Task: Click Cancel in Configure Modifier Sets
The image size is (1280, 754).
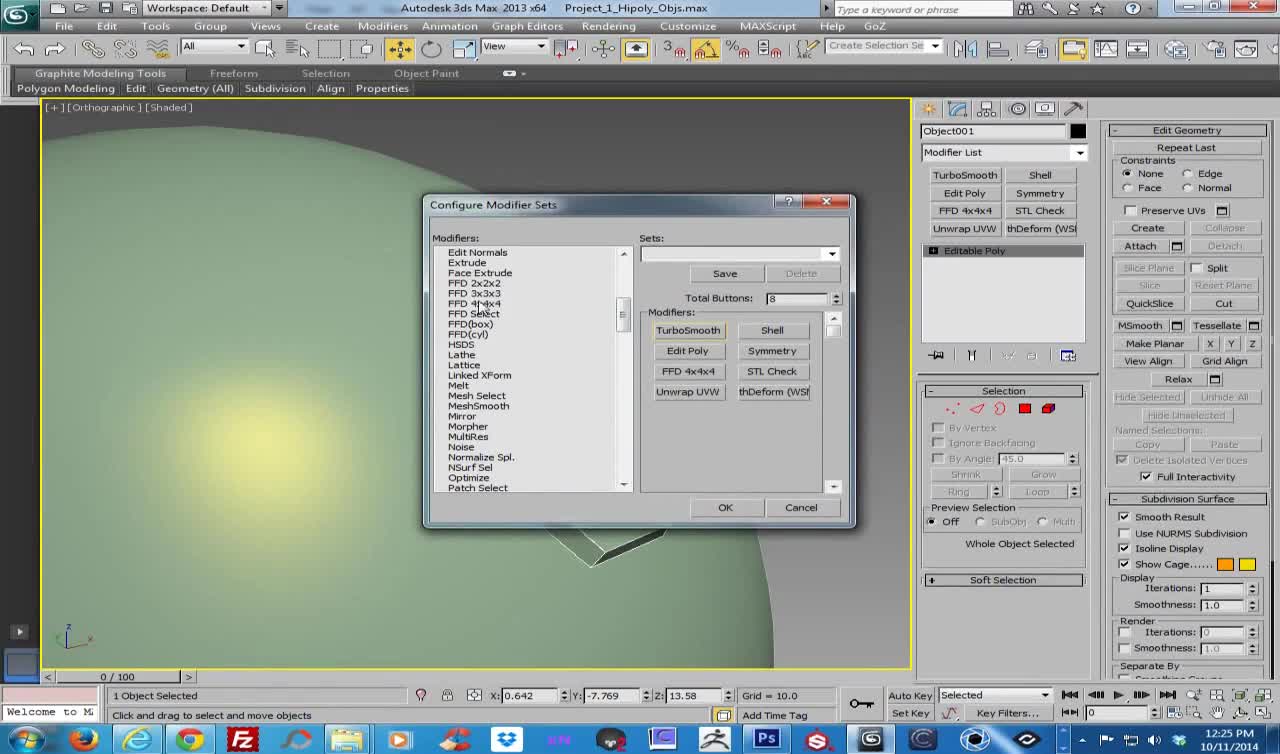Action: pos(801,508)
